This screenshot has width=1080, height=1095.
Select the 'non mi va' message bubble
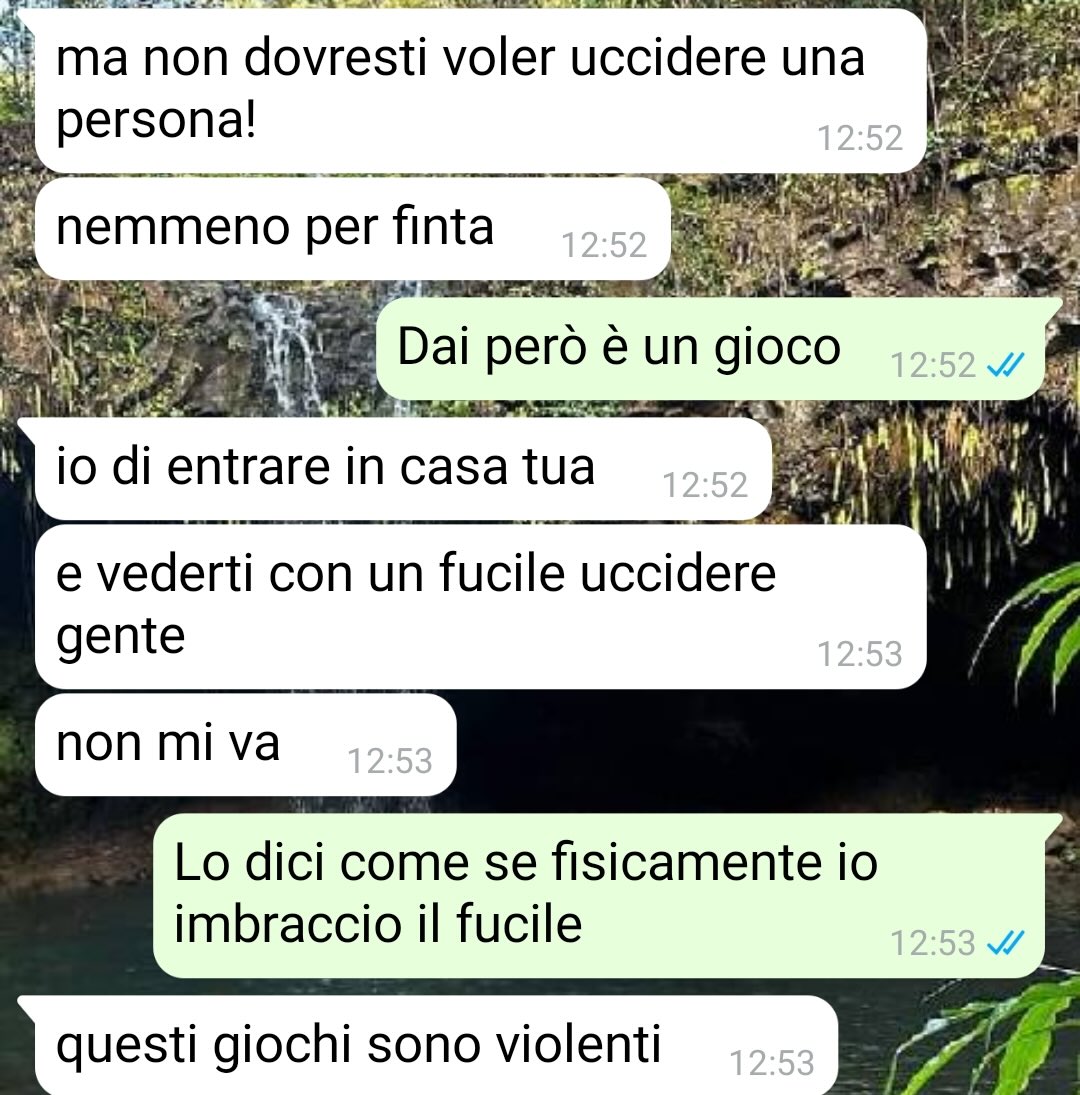[246, 744]
